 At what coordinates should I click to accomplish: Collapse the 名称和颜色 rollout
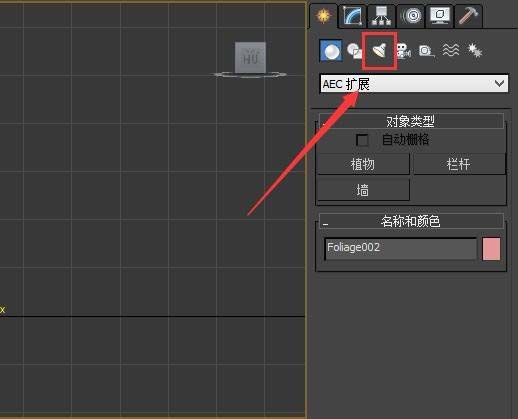[411, 221]
